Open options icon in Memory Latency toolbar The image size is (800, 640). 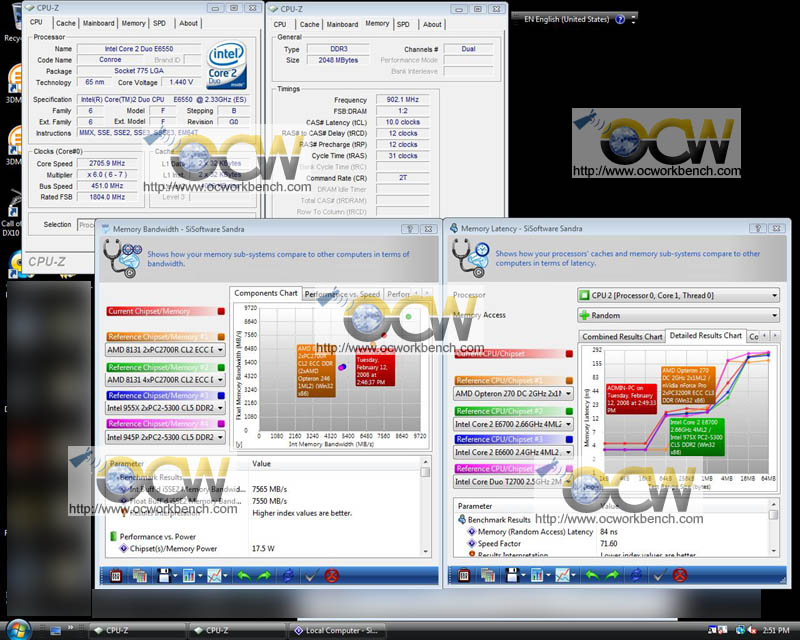point(464,576)
